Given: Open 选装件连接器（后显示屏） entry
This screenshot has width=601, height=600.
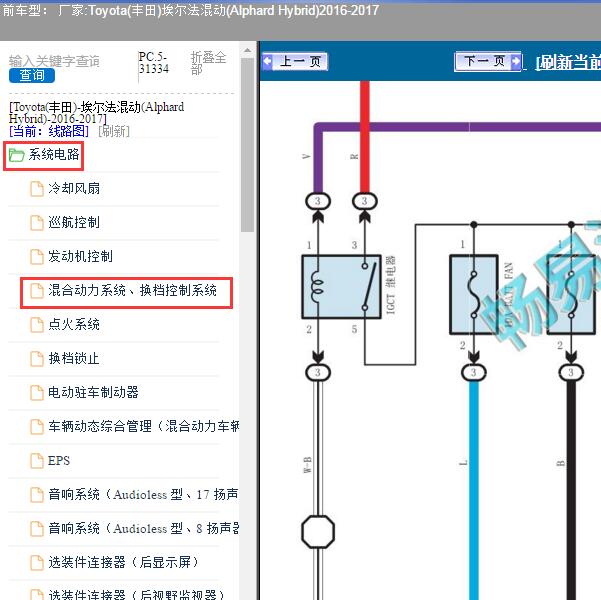Looking at the screenshot, I should pos(123,562).
